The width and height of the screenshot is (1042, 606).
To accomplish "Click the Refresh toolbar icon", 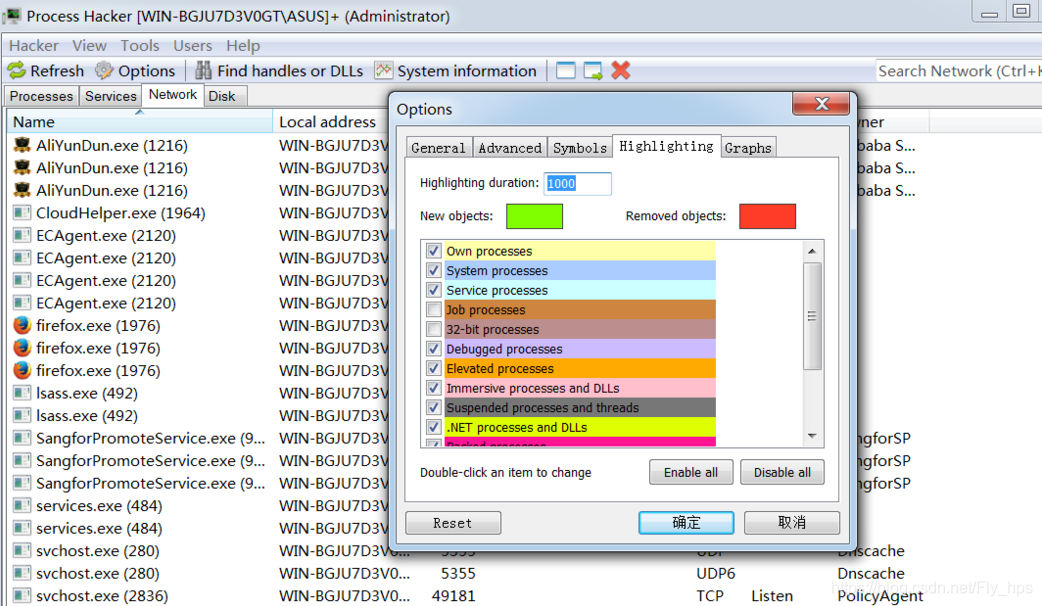I will tap(16, 70).
